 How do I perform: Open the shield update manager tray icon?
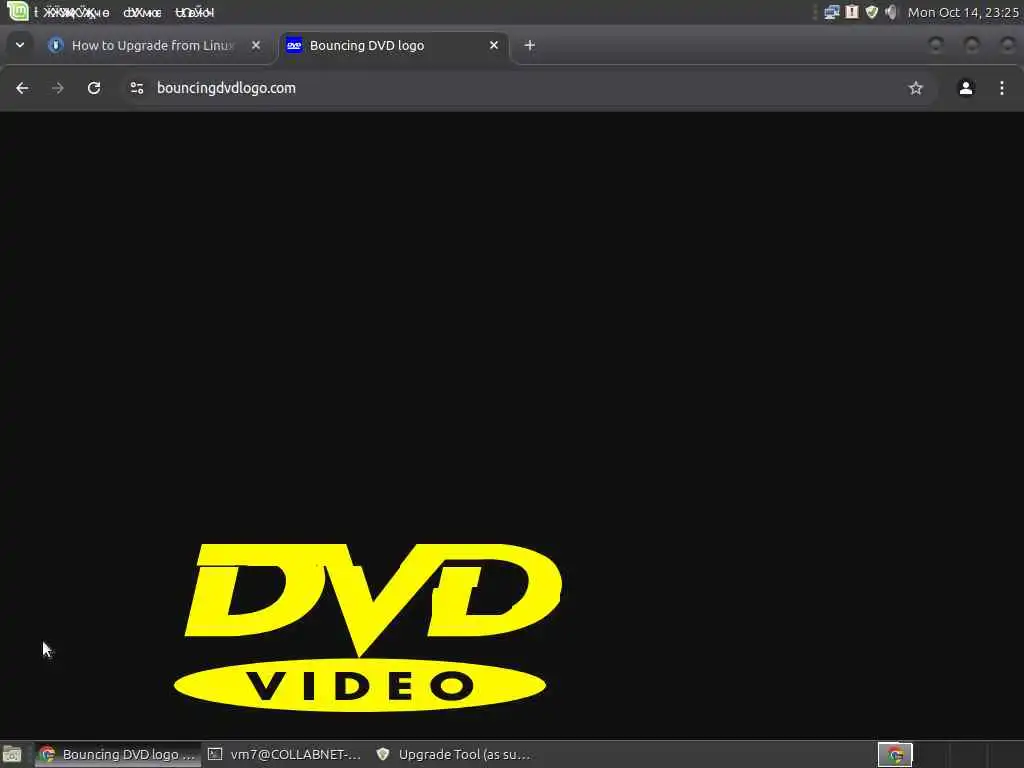pyautogui.click(x=871, y=12)
